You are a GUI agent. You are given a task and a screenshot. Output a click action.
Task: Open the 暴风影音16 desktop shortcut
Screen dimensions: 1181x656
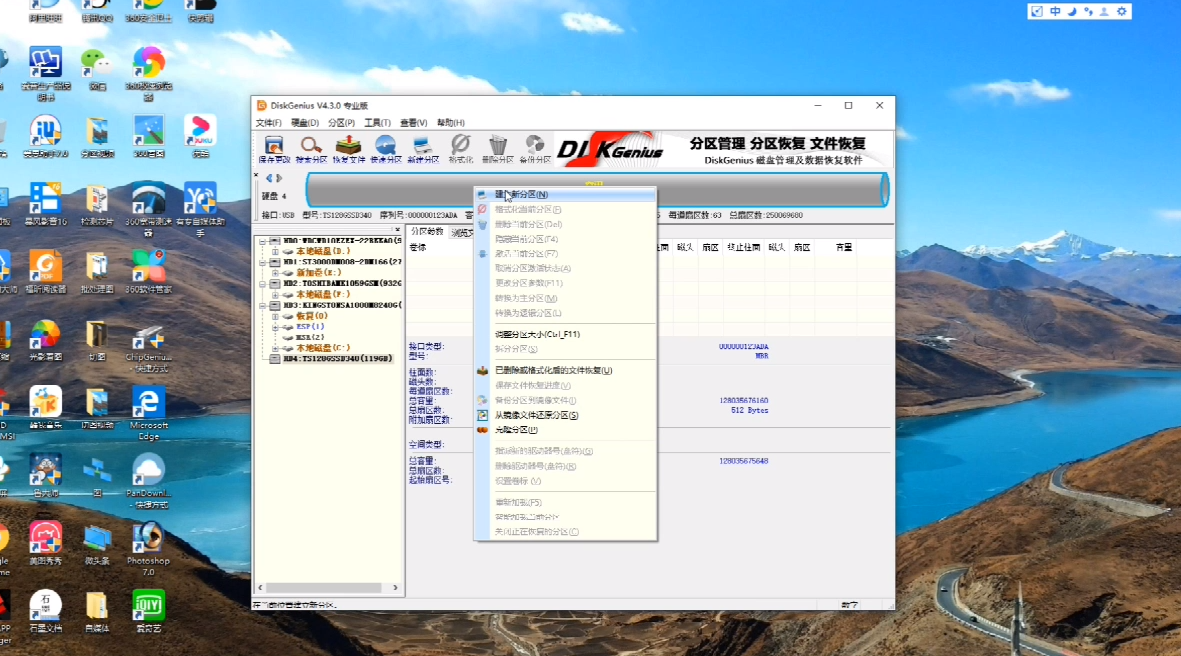(x=45, y=203)
